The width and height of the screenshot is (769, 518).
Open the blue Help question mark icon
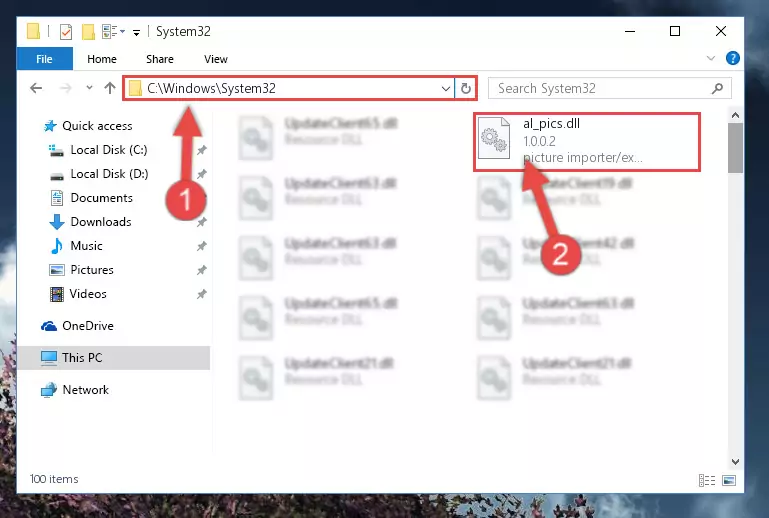coord(733,58)
